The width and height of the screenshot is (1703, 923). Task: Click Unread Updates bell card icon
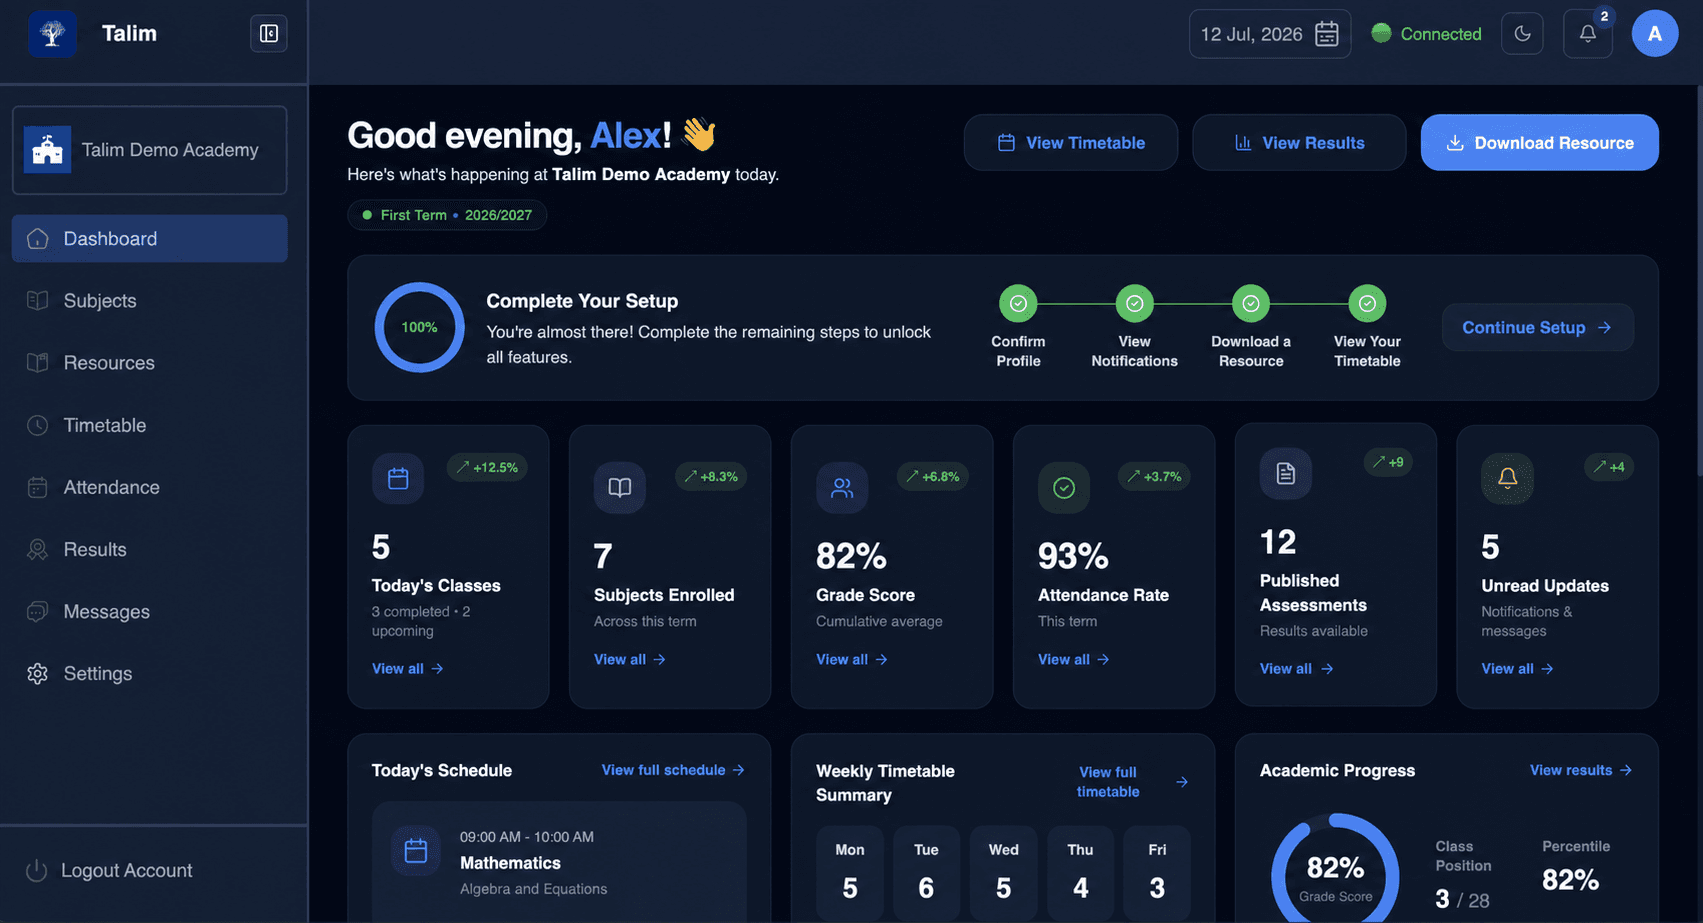pos(1507,478)
